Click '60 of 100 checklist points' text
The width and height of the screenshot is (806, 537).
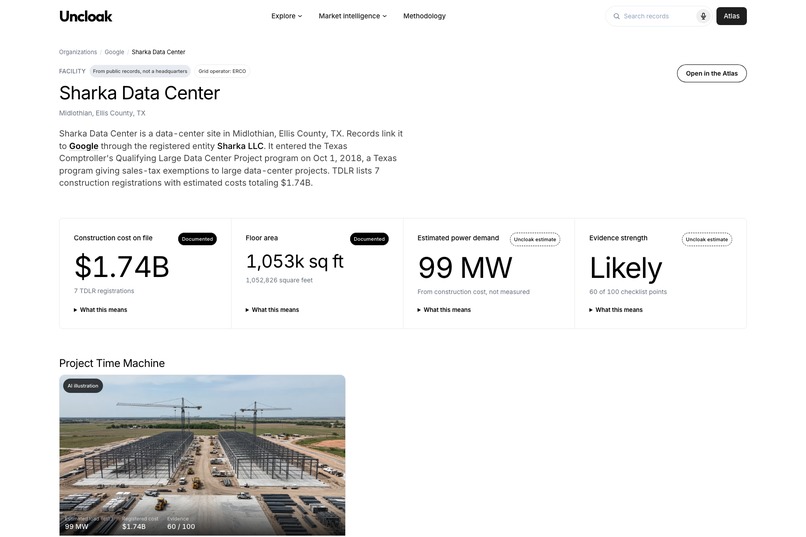(628, 292)
